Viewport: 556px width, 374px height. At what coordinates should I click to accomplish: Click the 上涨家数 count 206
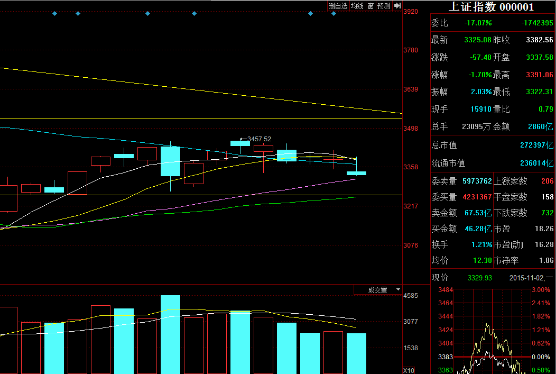point(547,181)
